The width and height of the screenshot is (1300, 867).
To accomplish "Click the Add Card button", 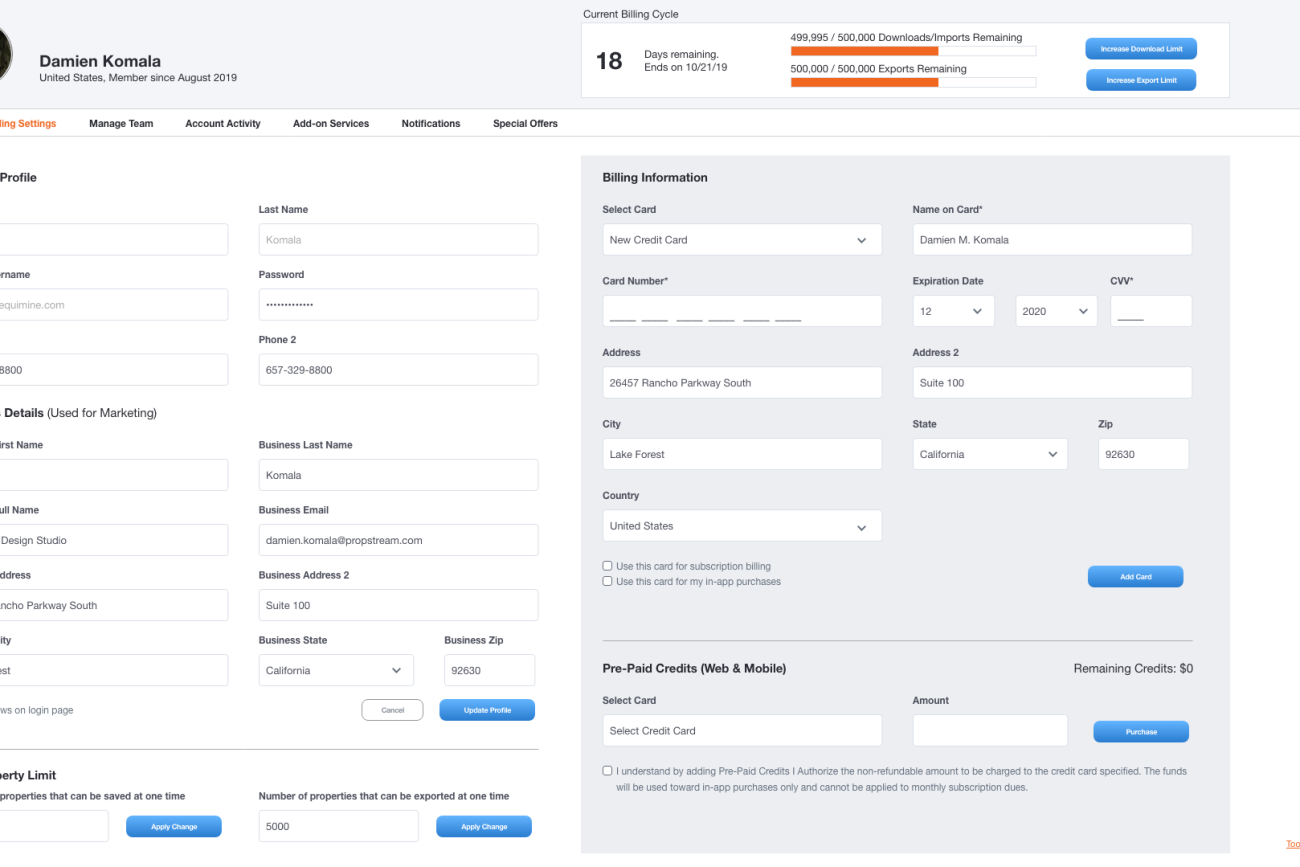I will click(x=1135, y=577).
